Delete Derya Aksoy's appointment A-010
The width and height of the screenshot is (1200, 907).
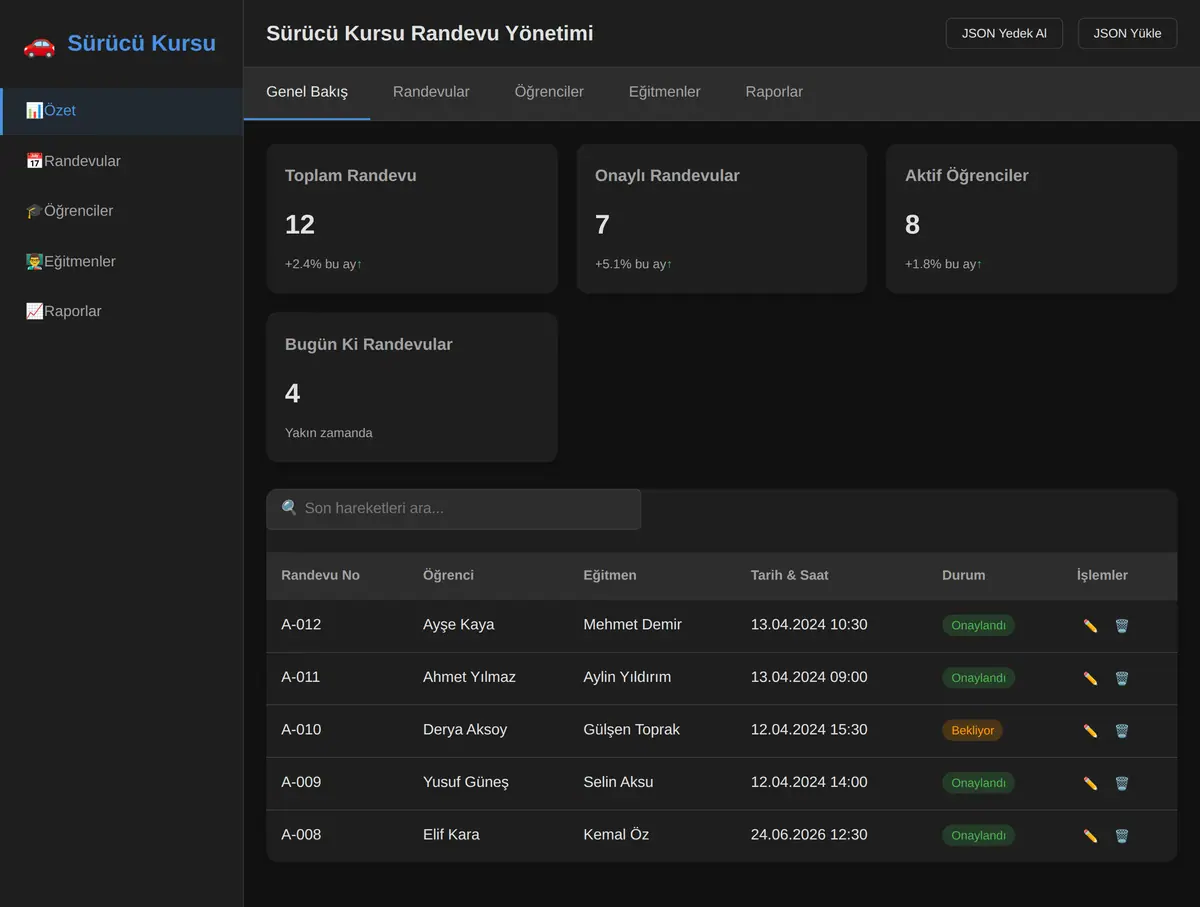click(1122, 731)
